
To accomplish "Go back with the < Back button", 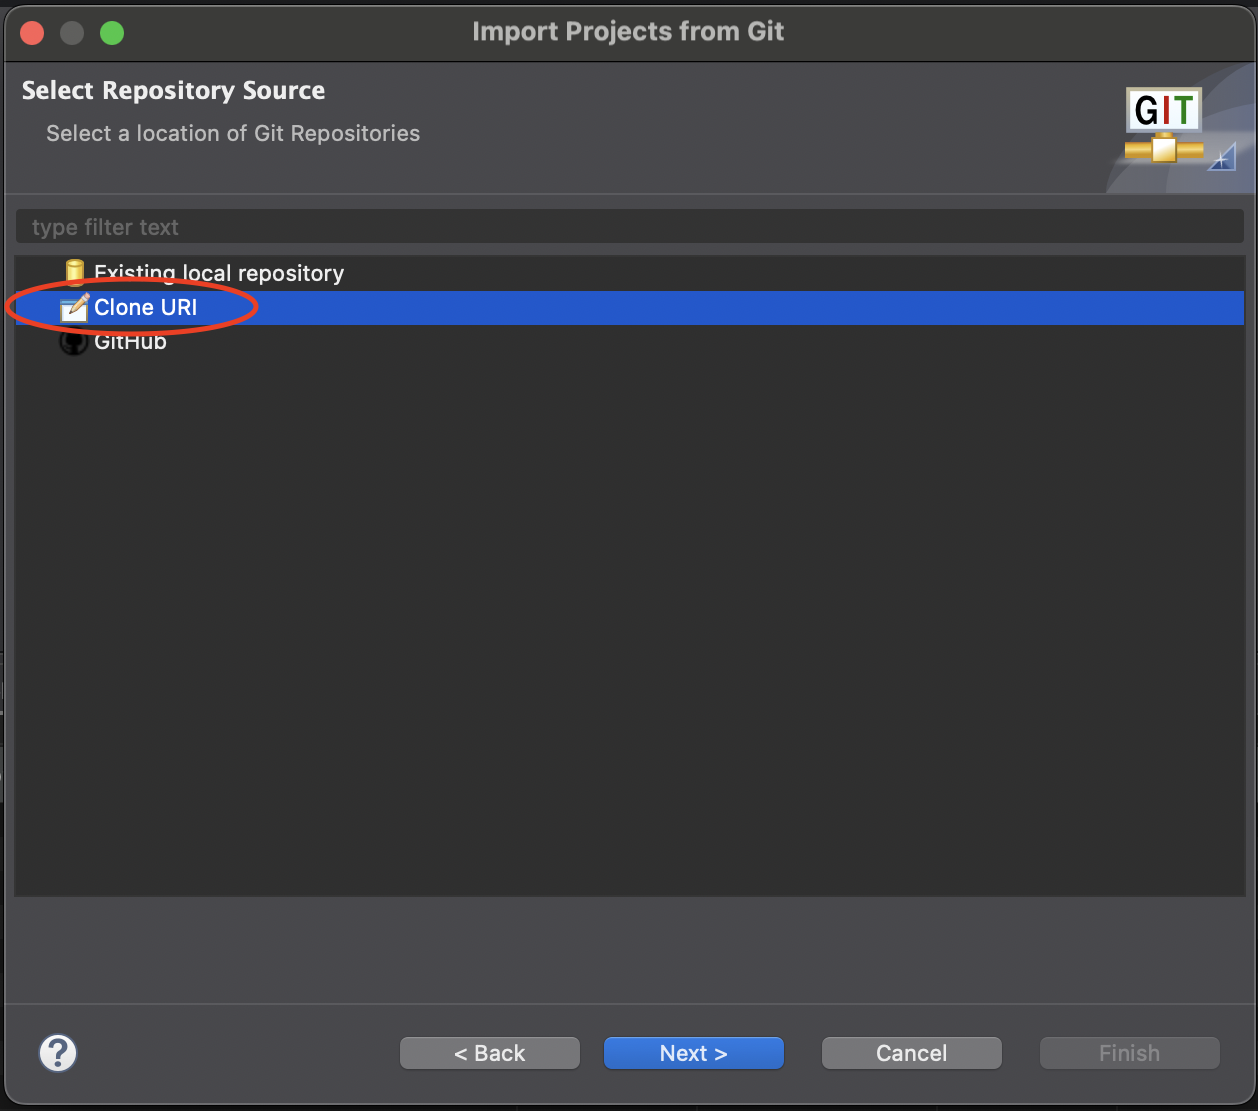I will [x=489, y=1053].
